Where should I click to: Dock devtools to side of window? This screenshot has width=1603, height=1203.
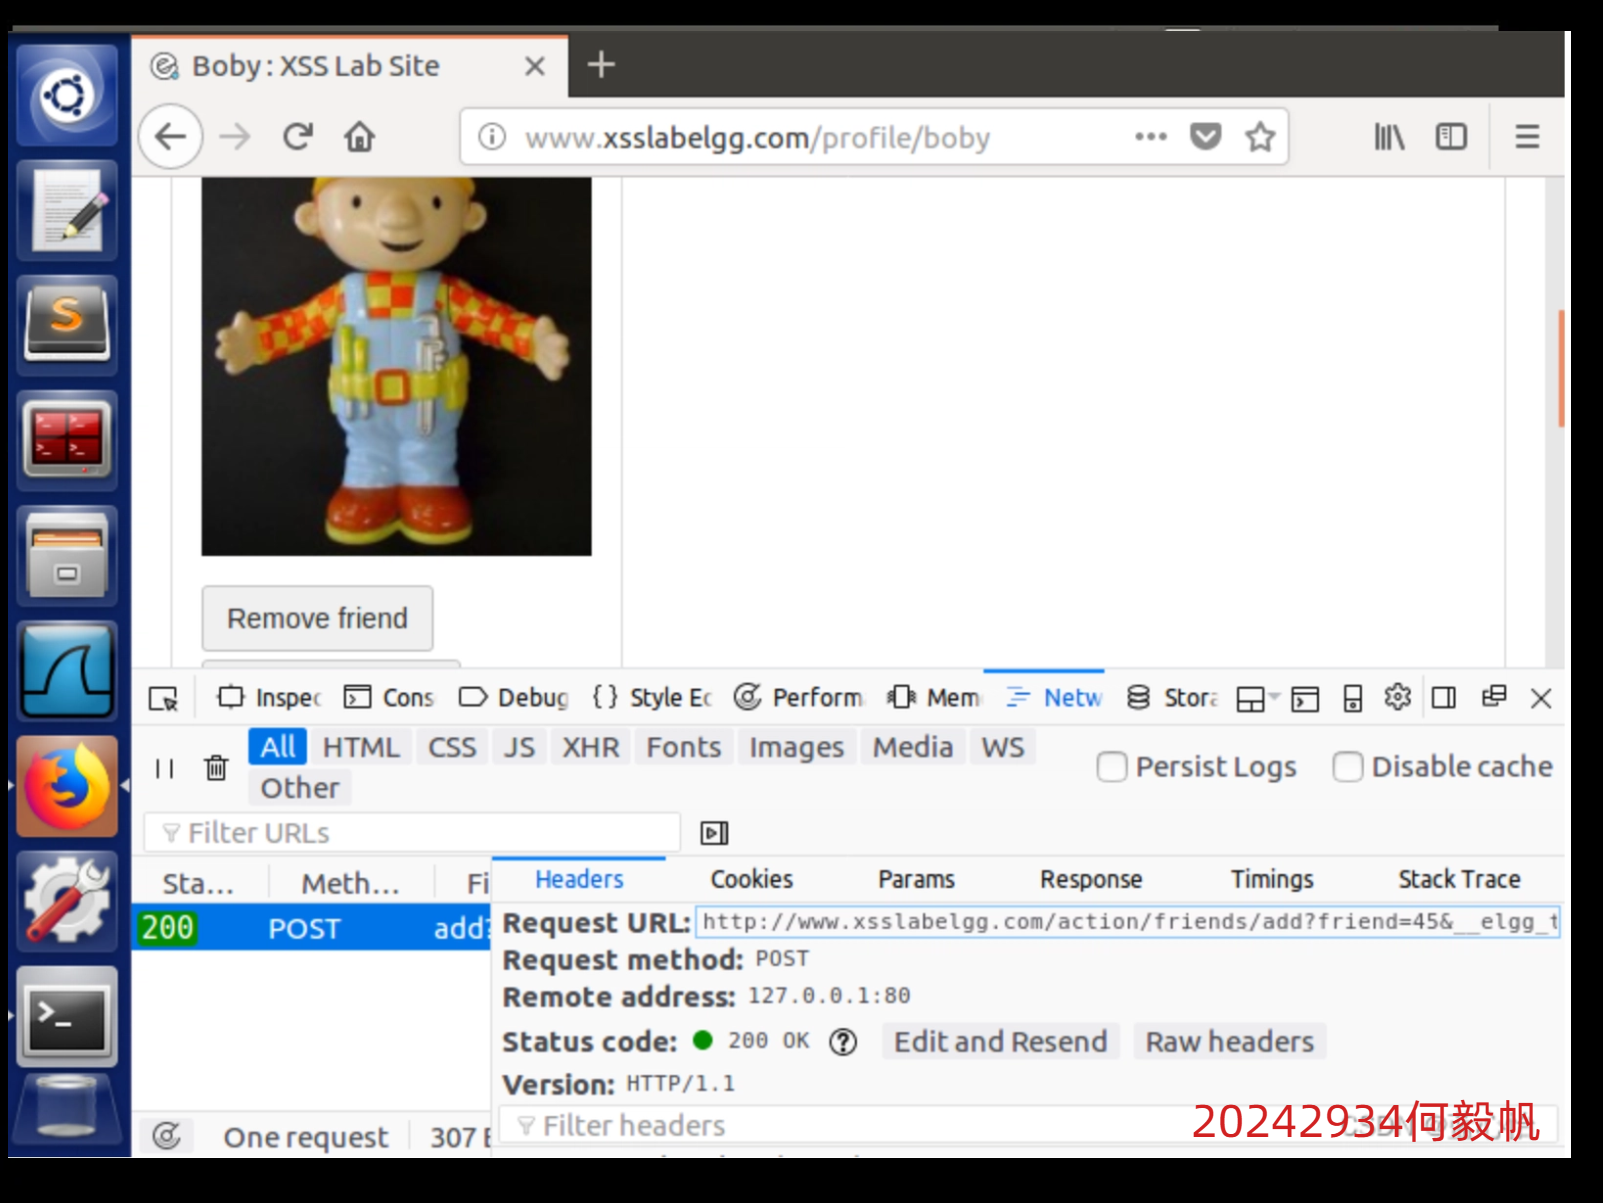(x=1444, y=697)
